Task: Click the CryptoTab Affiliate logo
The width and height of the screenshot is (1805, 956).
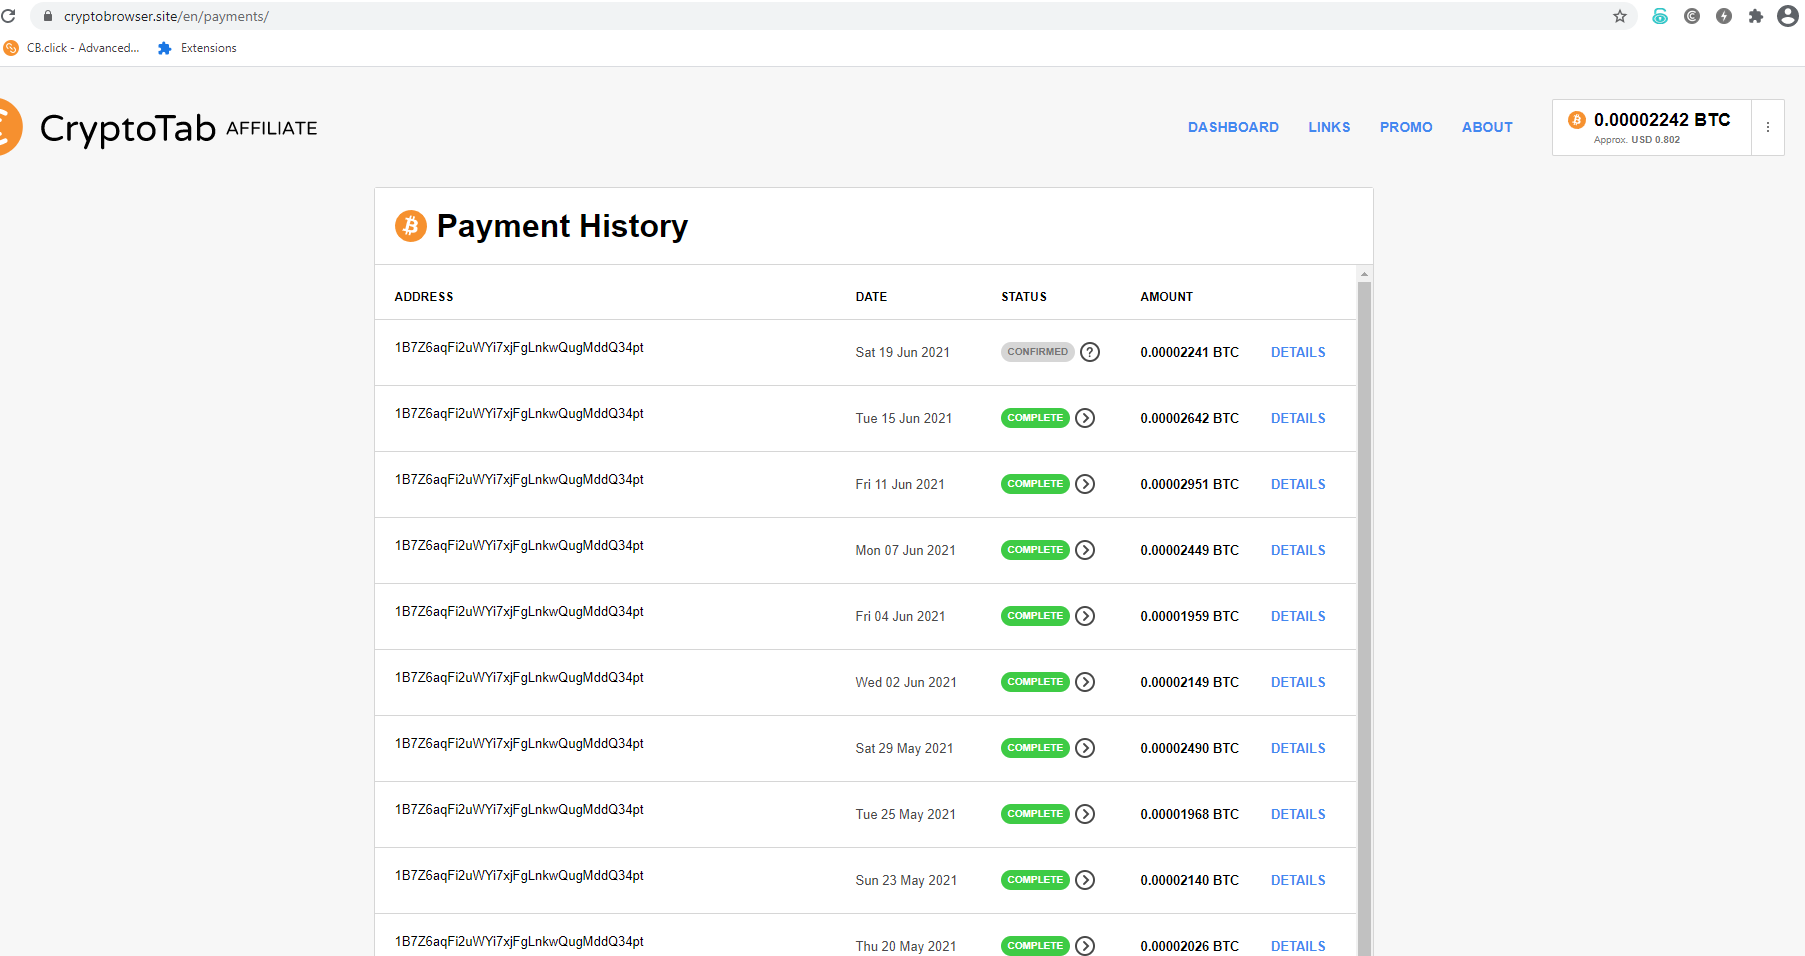Action: click(159, 128)
